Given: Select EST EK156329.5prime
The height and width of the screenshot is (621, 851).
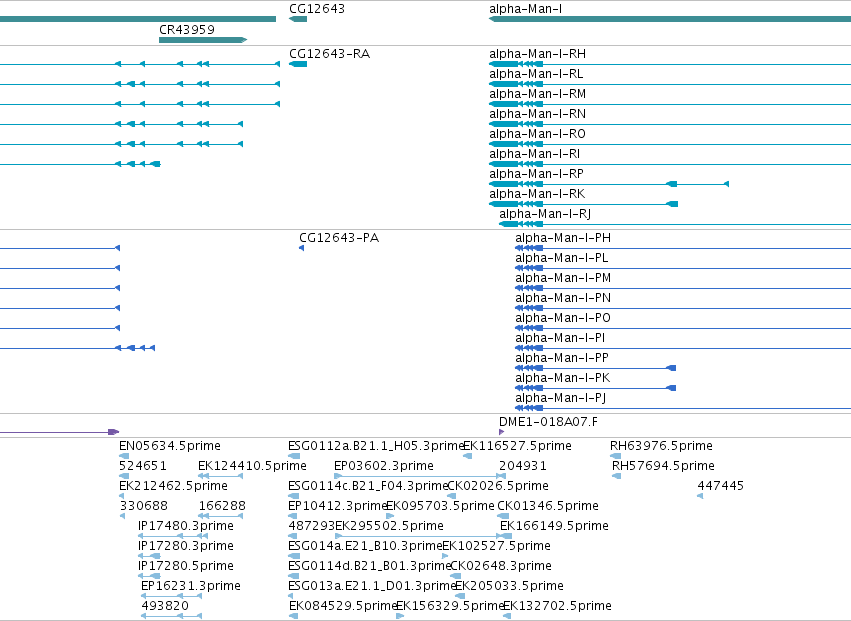Looking at the screenshot, I should [x=450, y=606].
